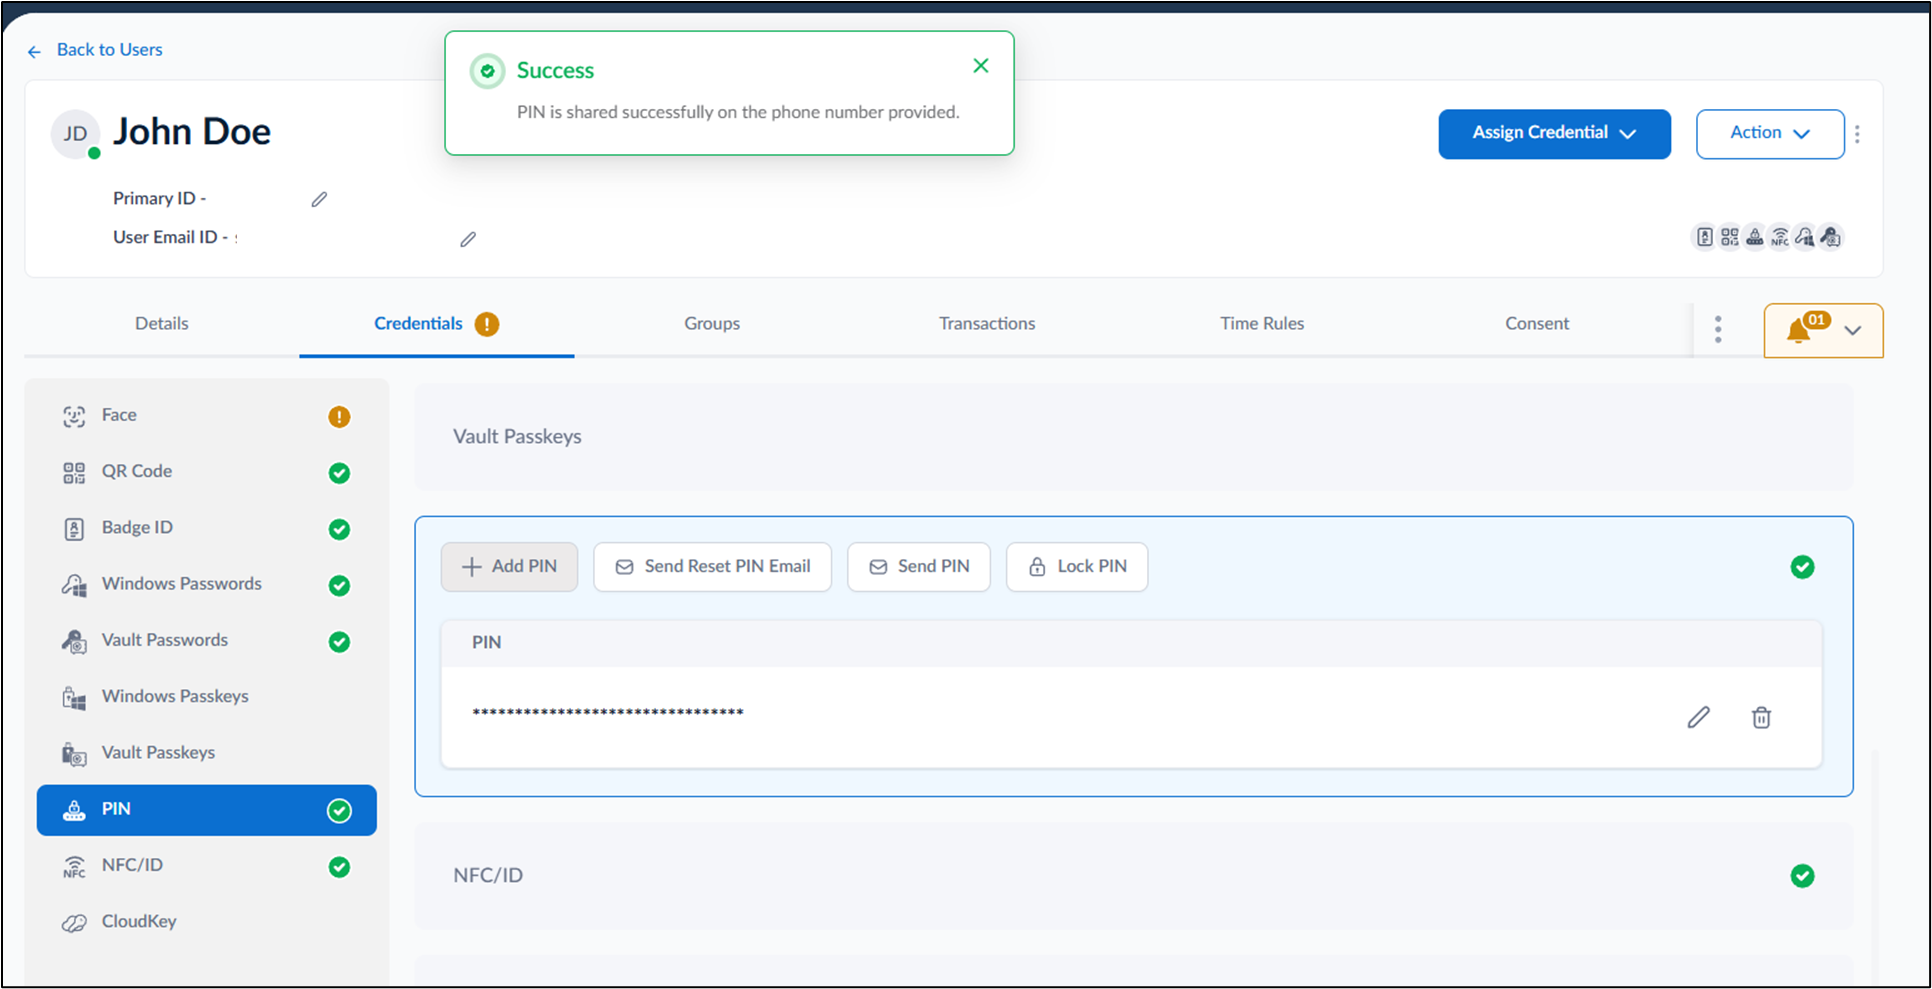Open the Assign Credential dropdown

(x=1554, y=134)
